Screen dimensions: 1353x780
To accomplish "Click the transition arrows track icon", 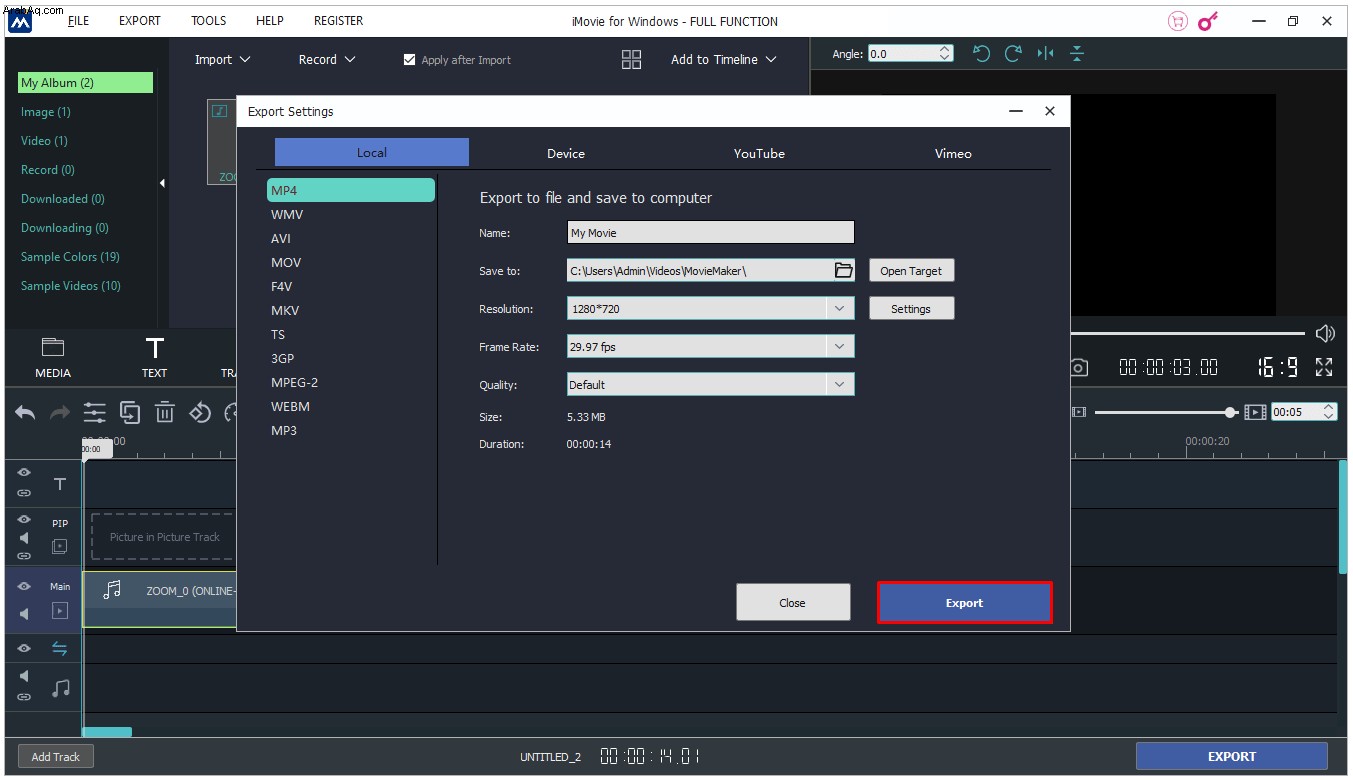I will [x=60, y=649].
